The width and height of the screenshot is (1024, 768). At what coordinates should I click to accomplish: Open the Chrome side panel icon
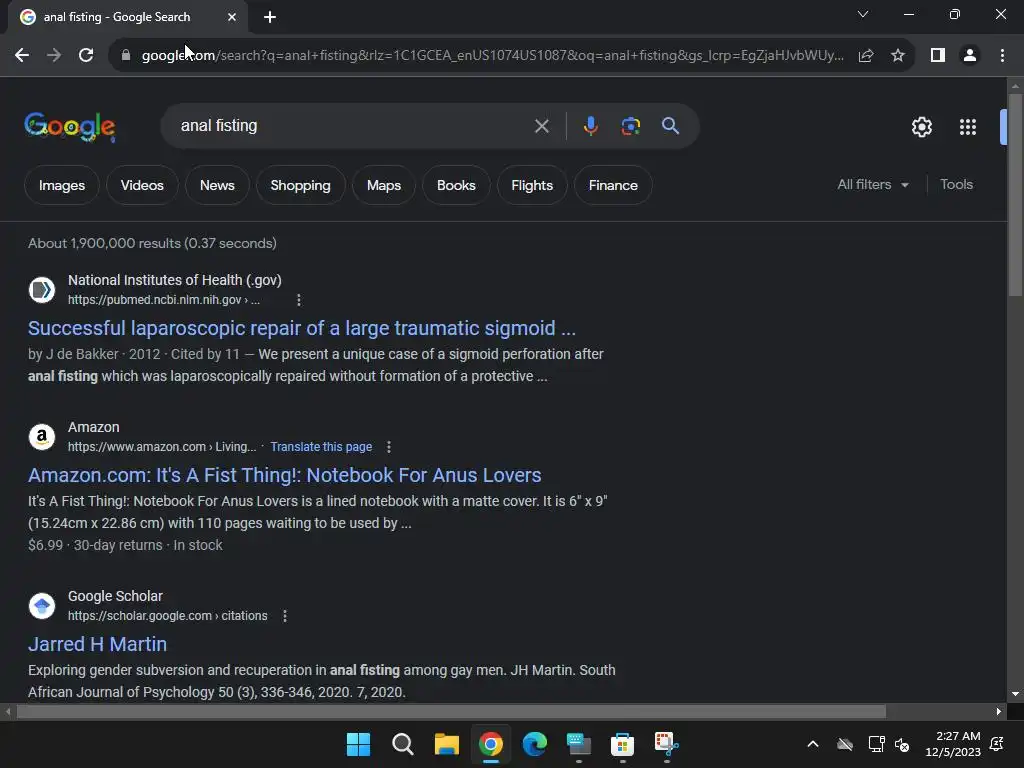[938, 56]
